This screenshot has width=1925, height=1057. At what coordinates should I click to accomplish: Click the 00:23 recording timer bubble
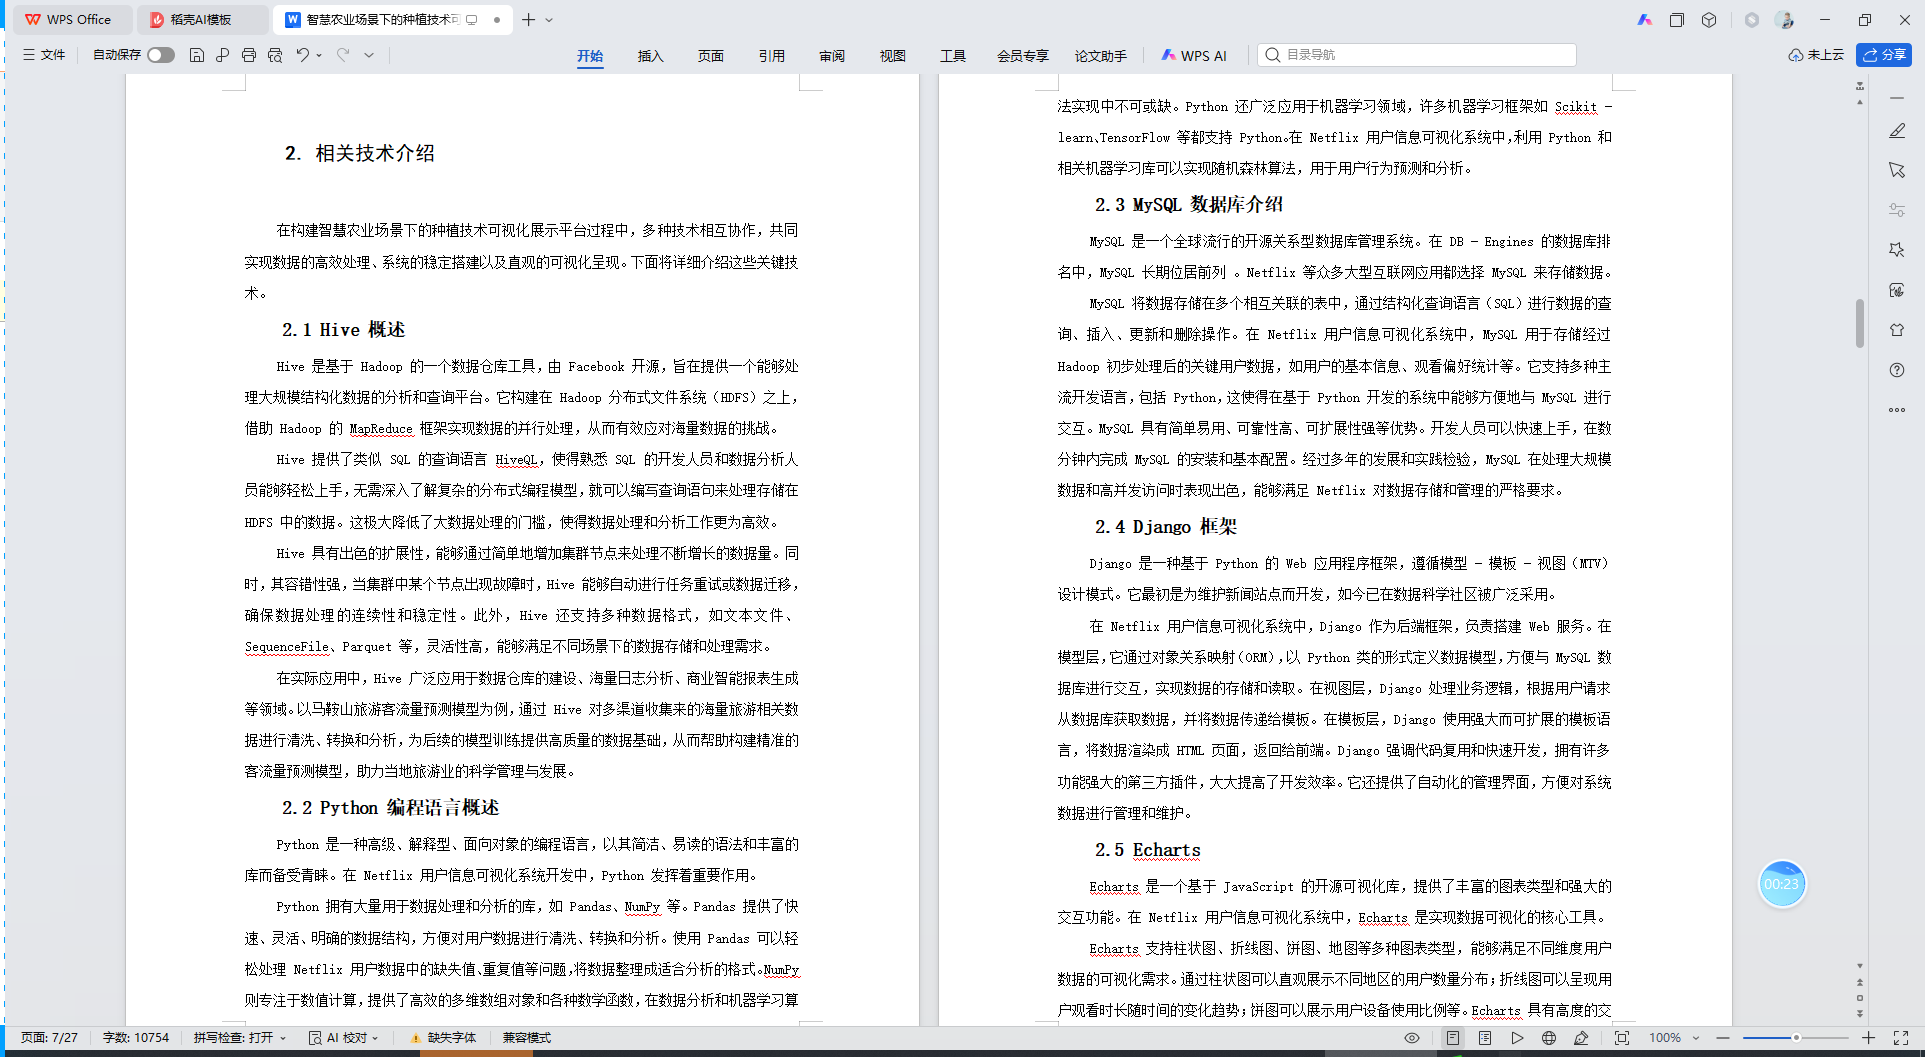click(1782, 884)
